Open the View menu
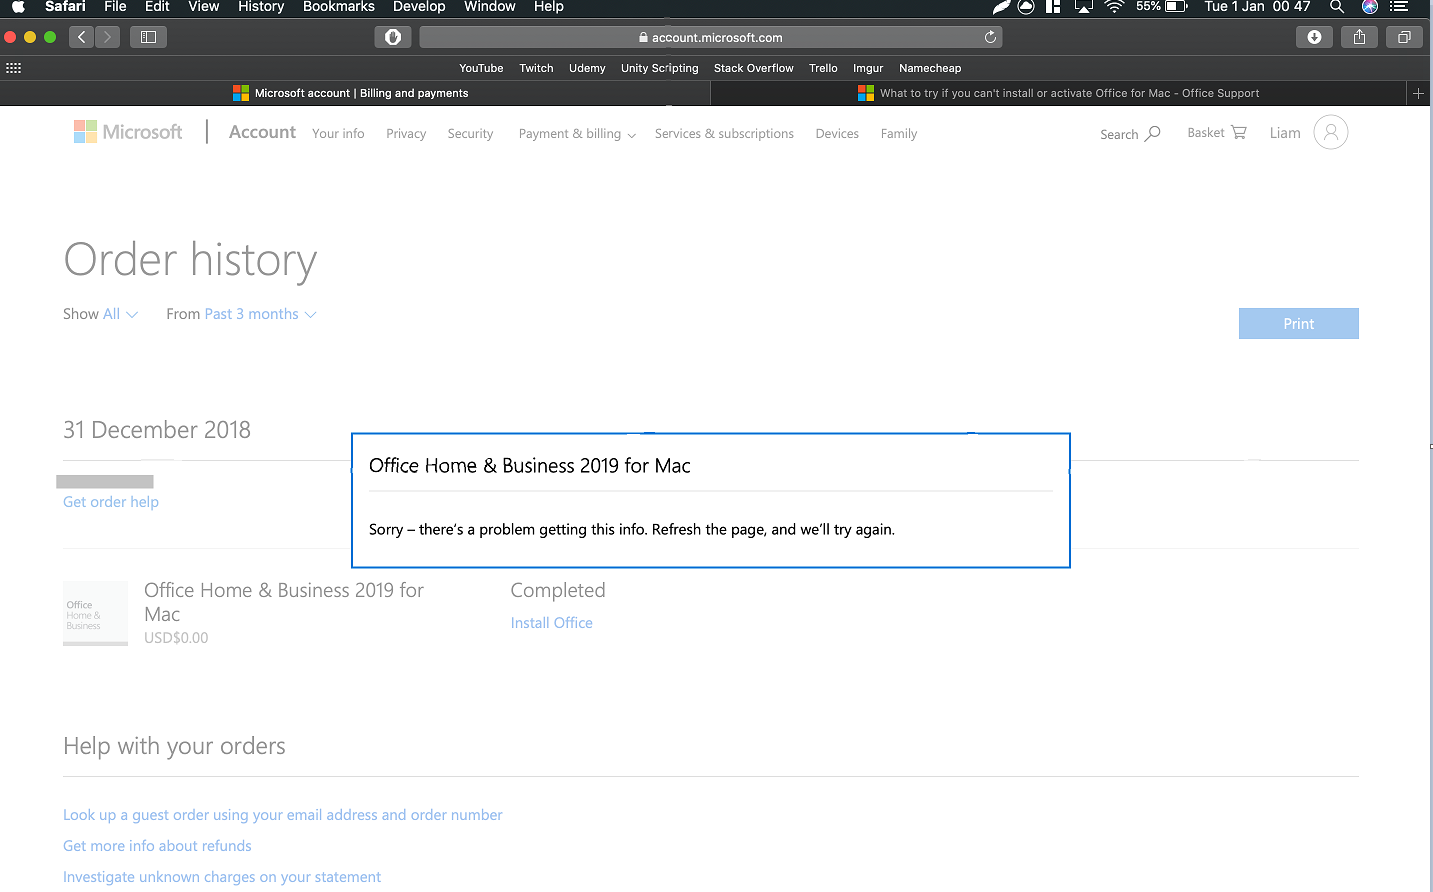 tap(203, 7)
